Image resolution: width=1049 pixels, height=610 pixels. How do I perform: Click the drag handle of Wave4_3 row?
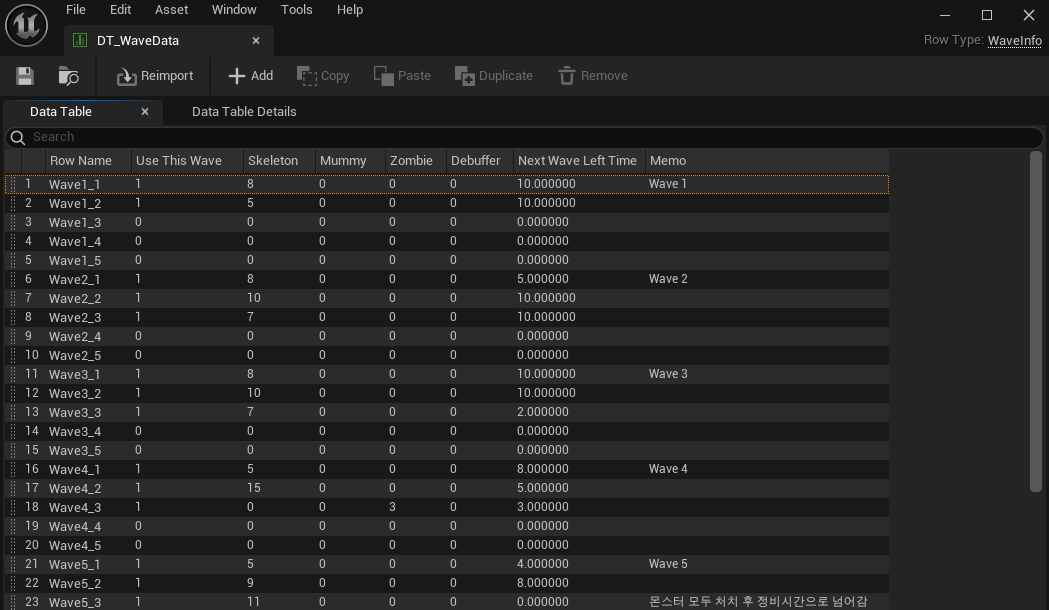coord(13,507)
